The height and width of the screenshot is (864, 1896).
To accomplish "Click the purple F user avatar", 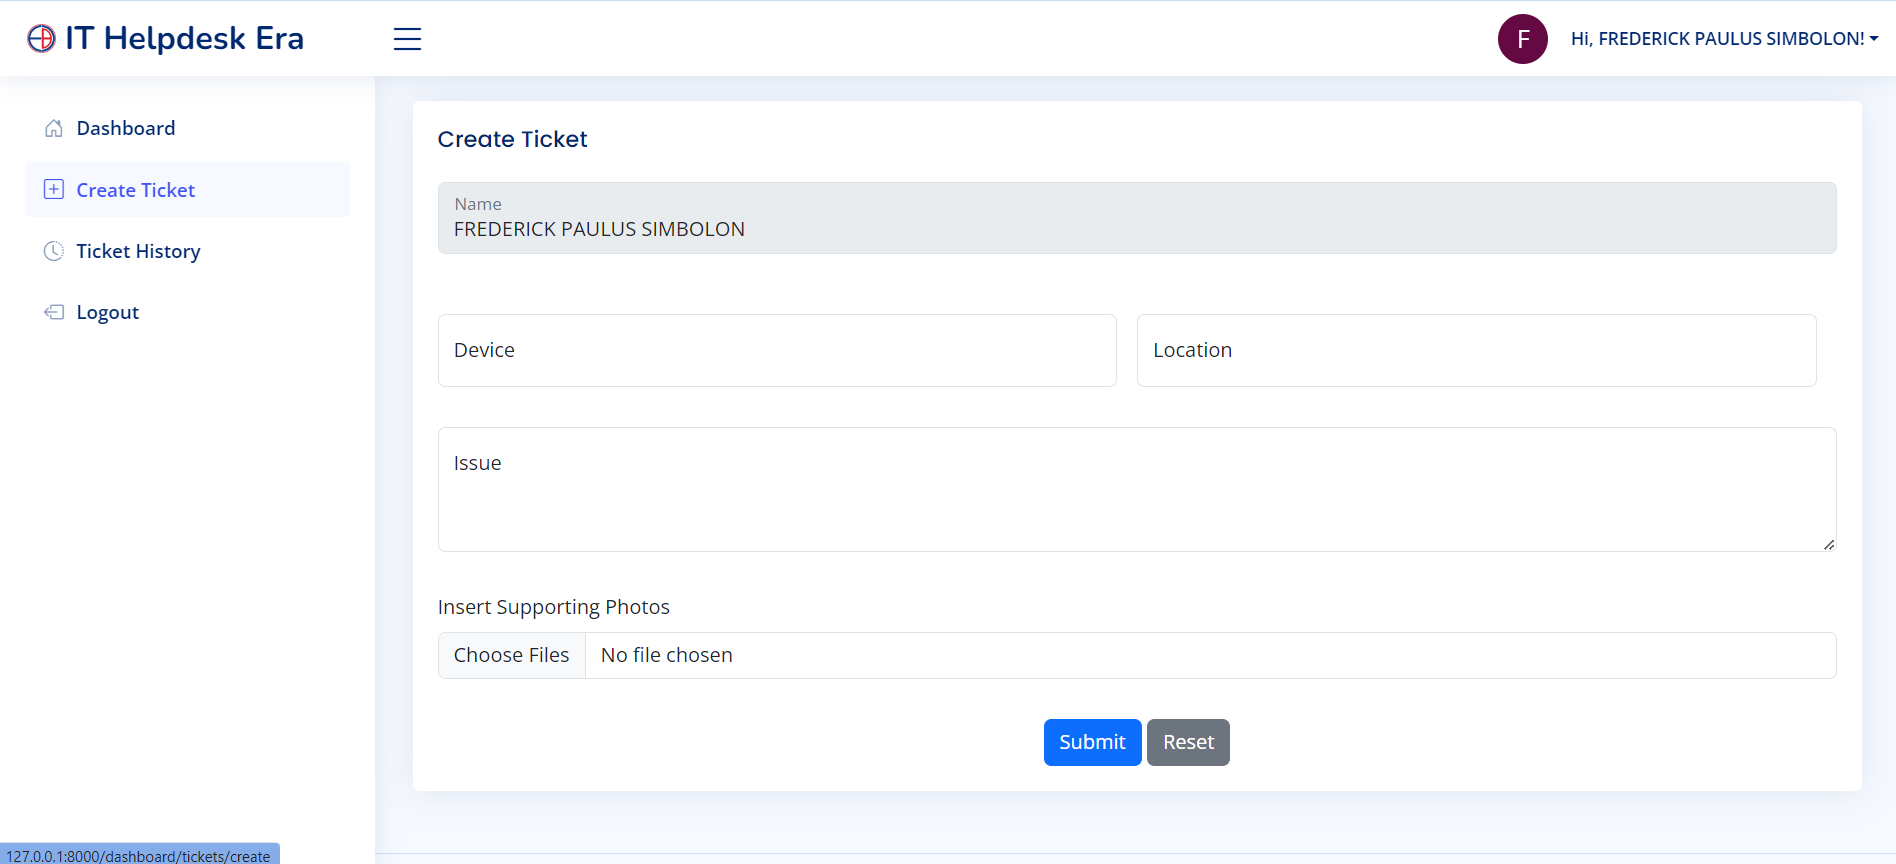I will click(x=1522, y=39).
